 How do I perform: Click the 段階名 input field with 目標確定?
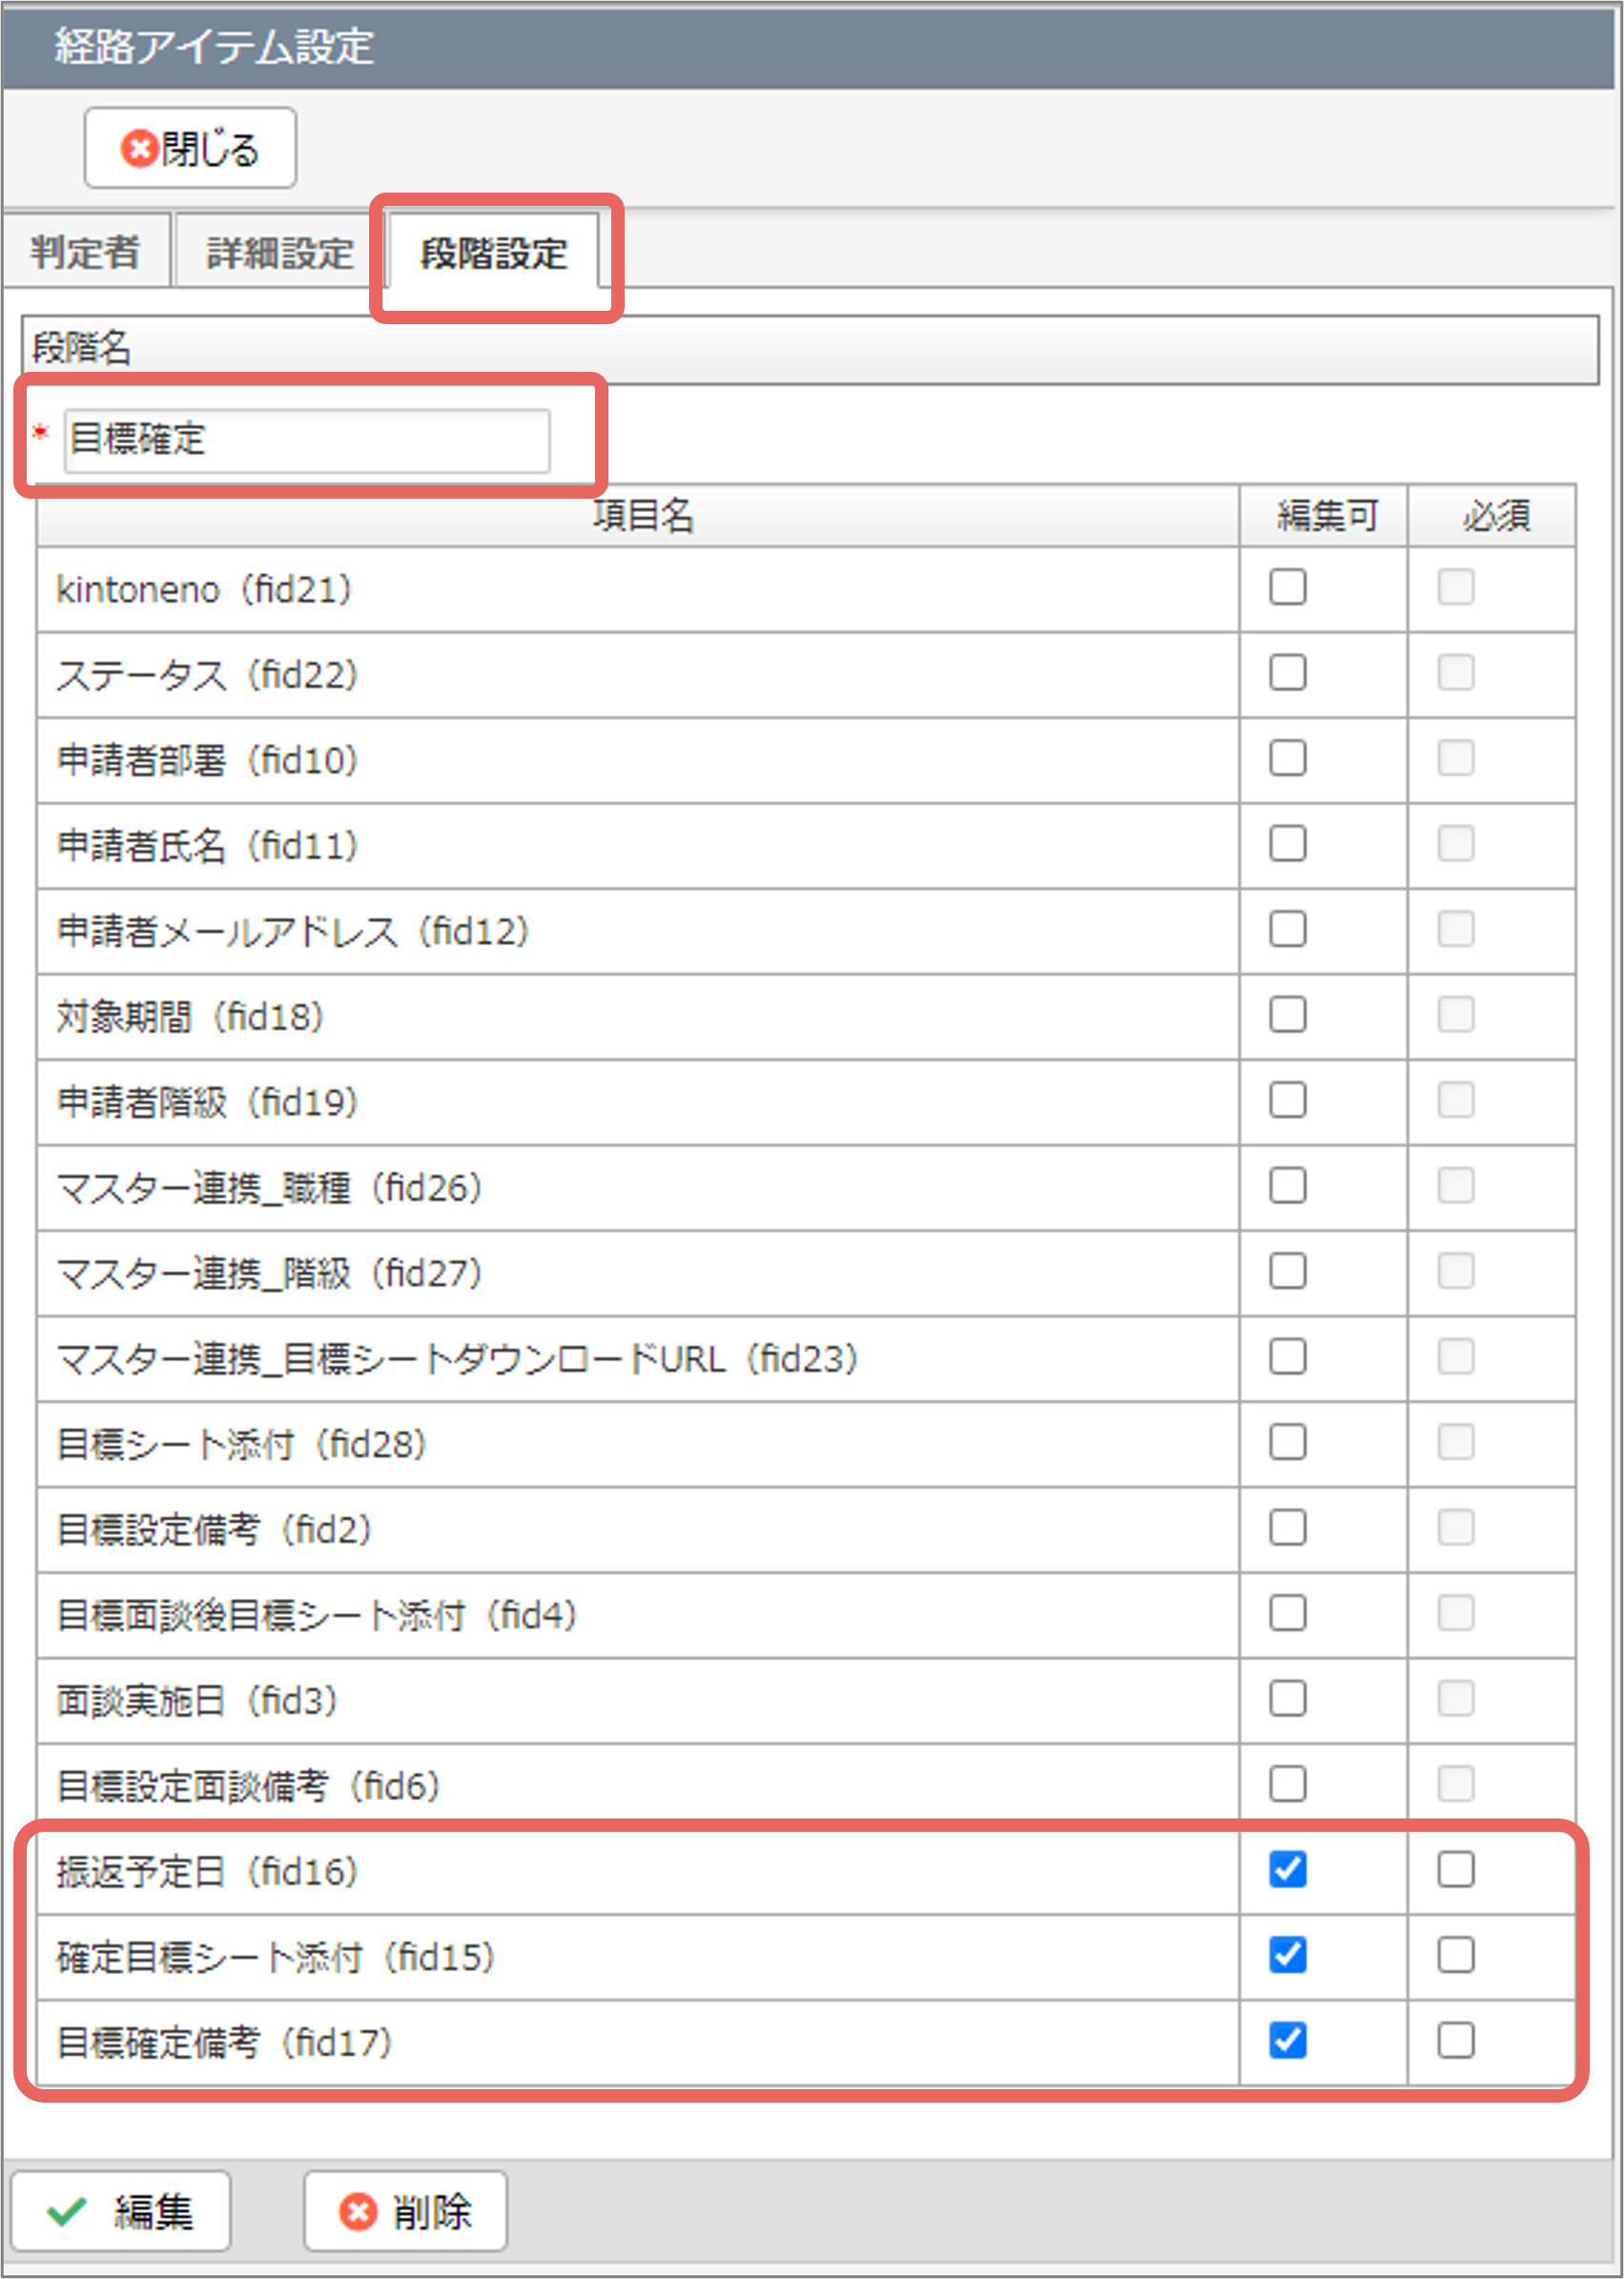307,439
